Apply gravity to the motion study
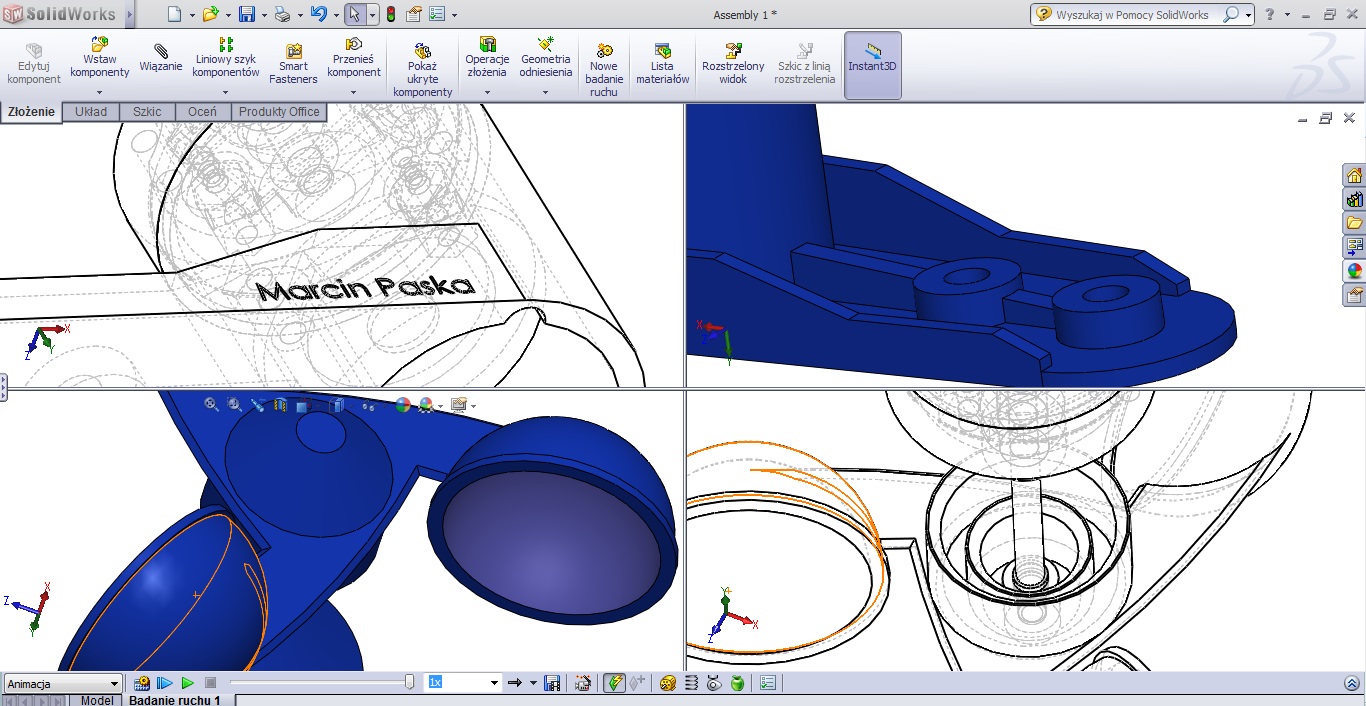The height and width of the screenshot is (706, 1366). [x=738, y=682]
